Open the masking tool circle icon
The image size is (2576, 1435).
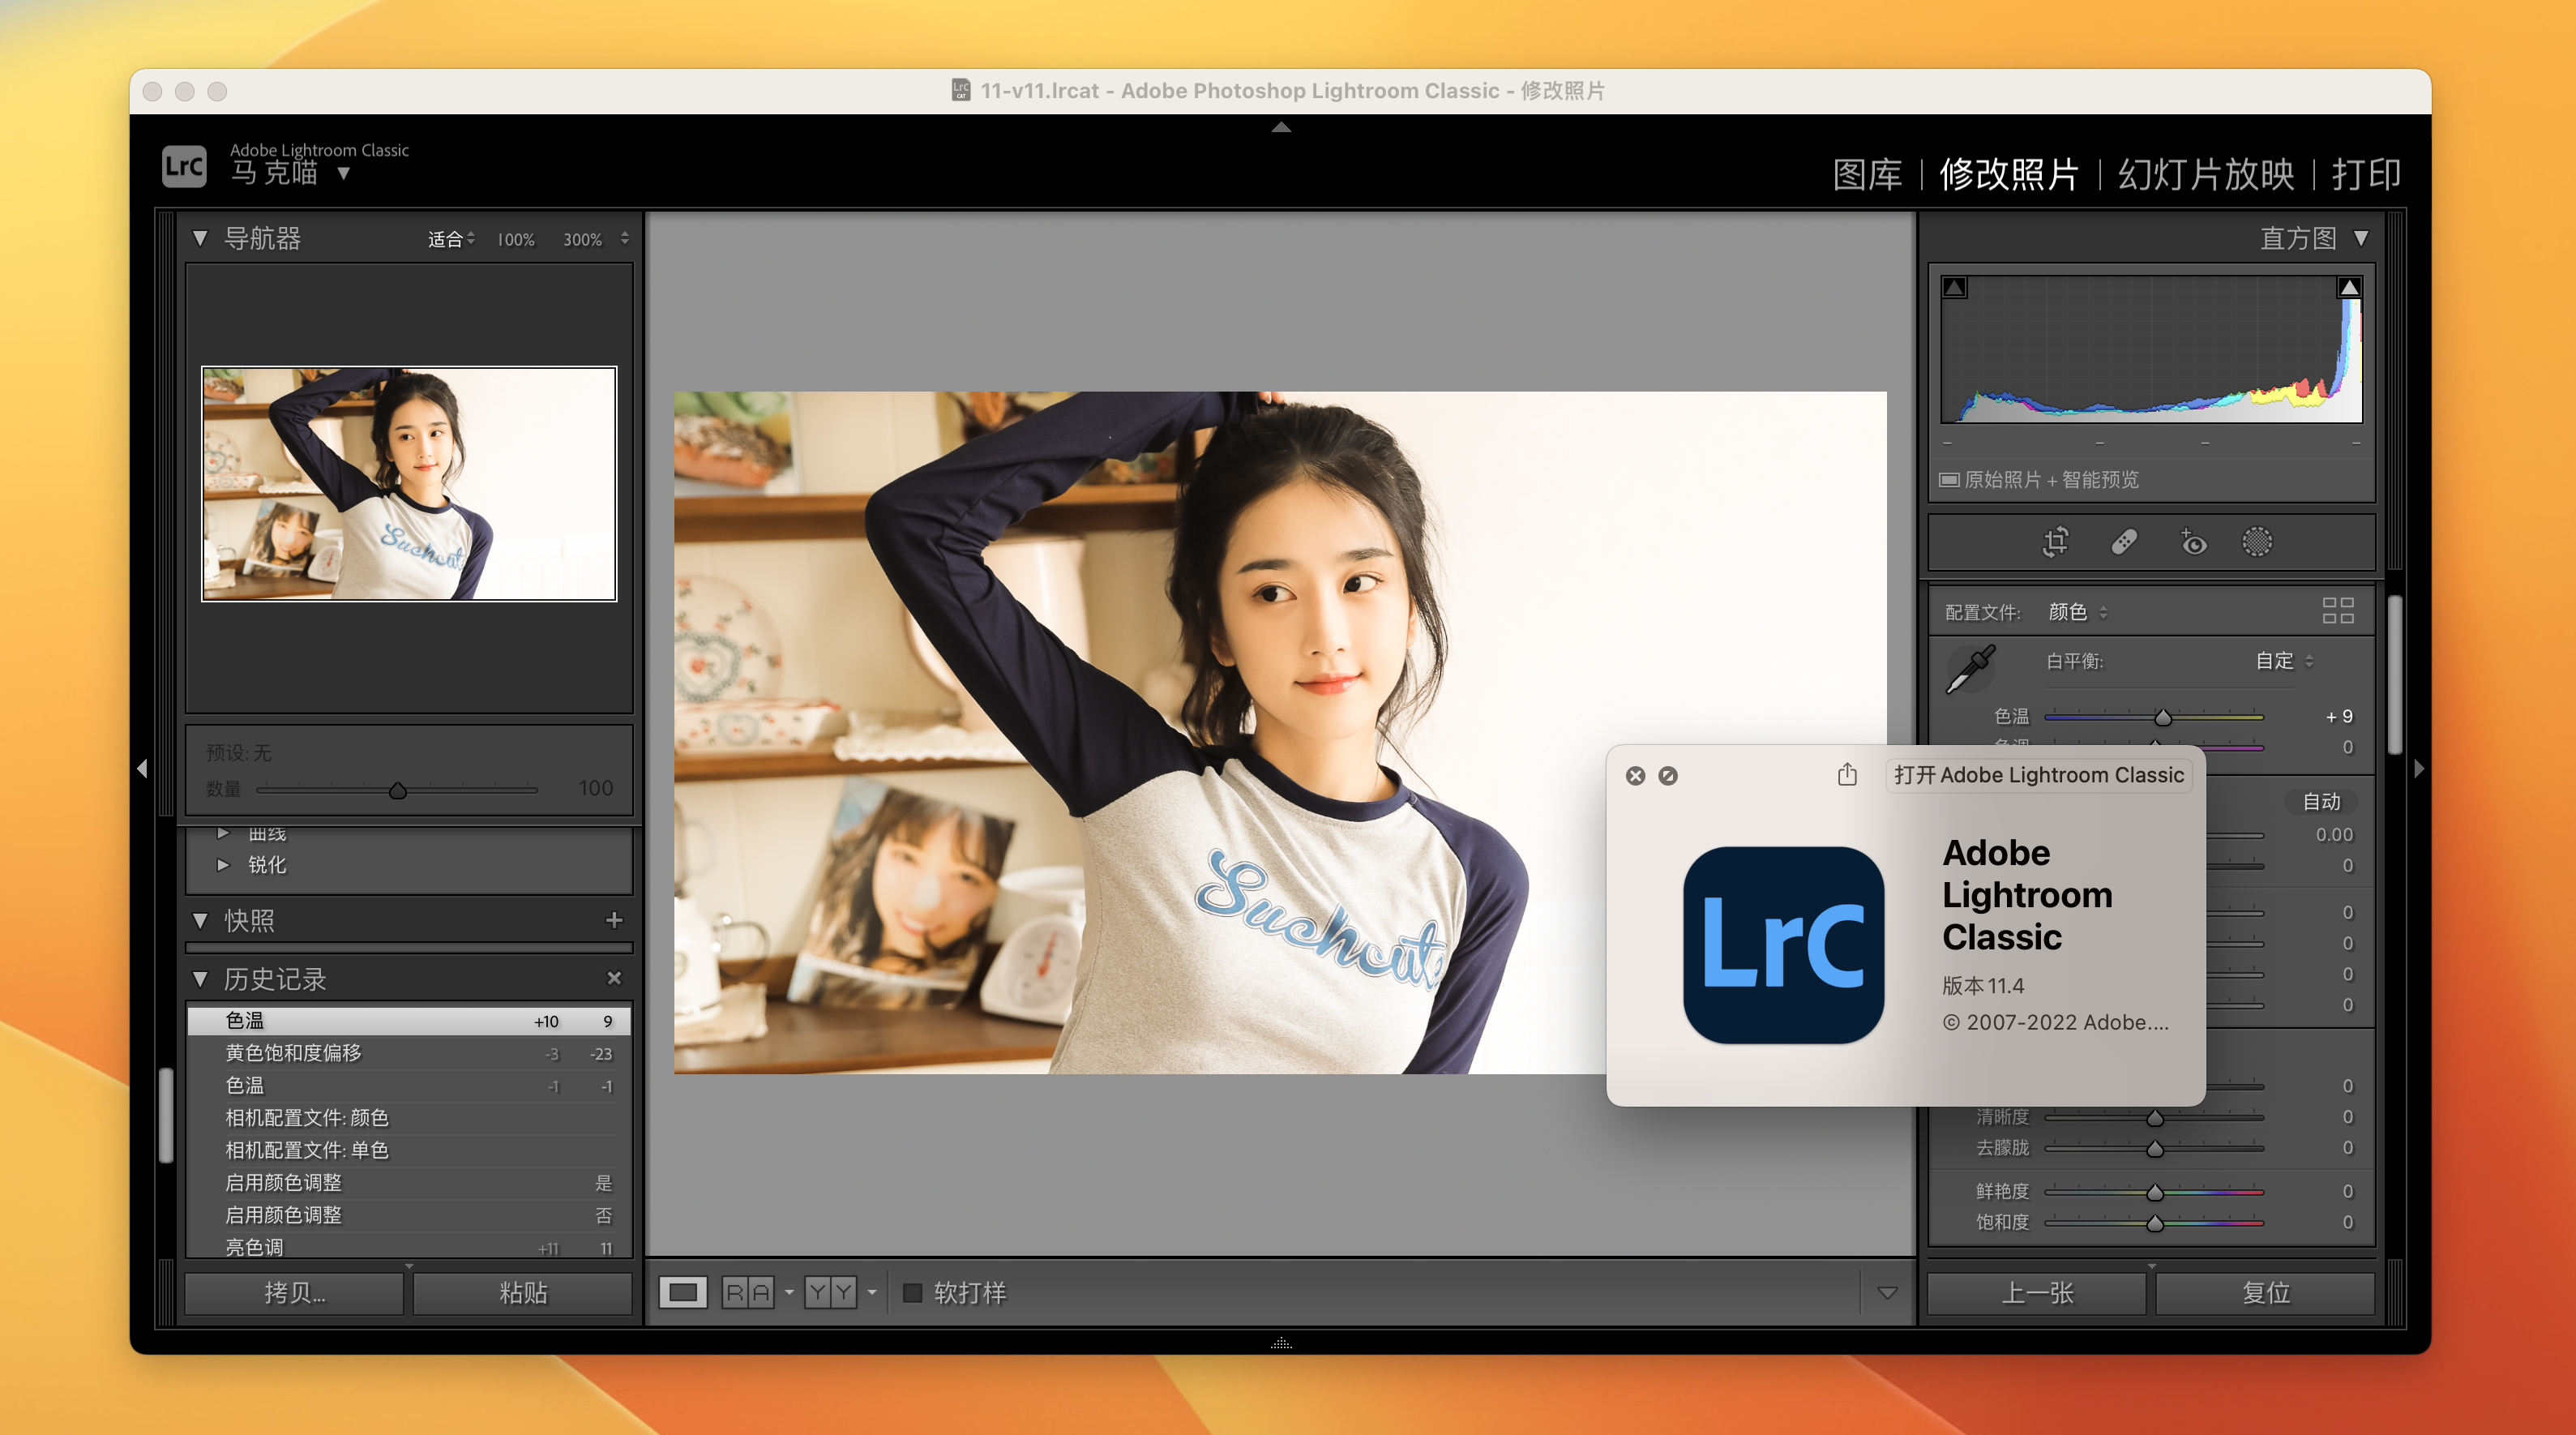[x=2257, y=542]
